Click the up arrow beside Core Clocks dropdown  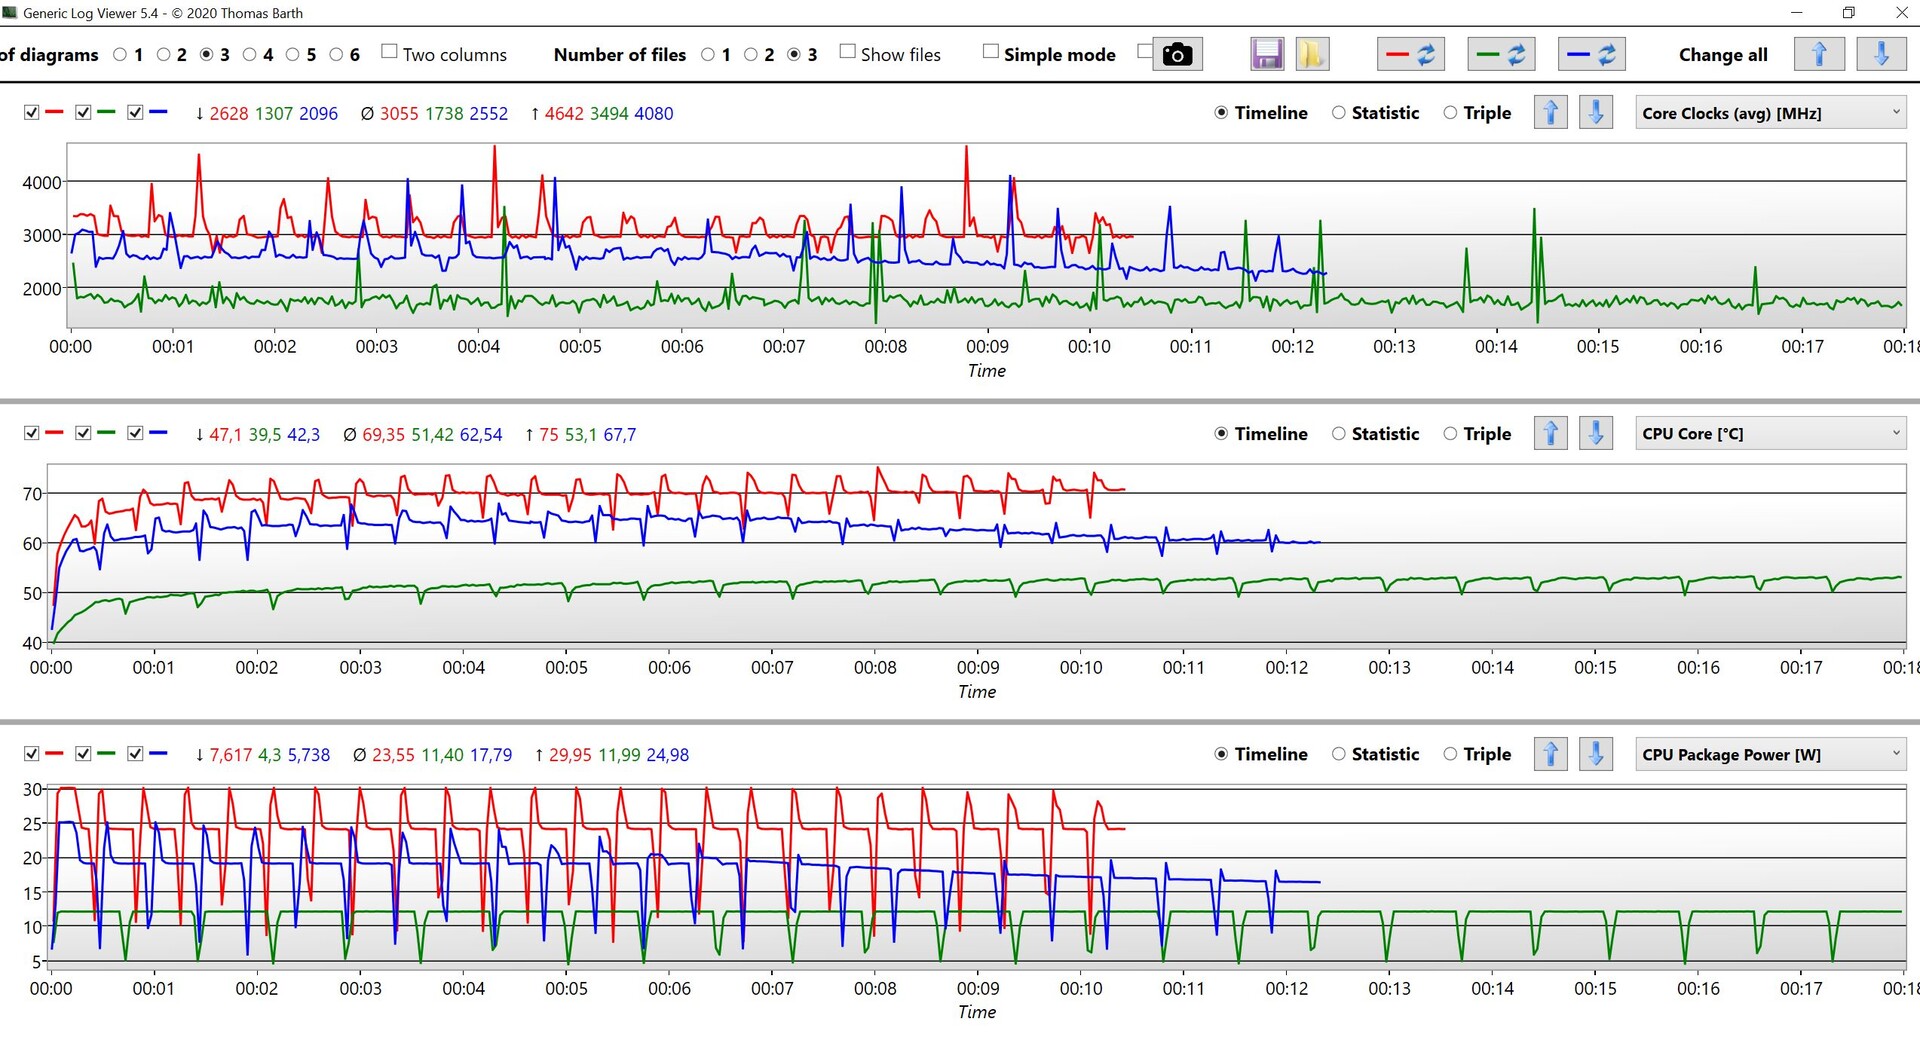coord(1550,113)
